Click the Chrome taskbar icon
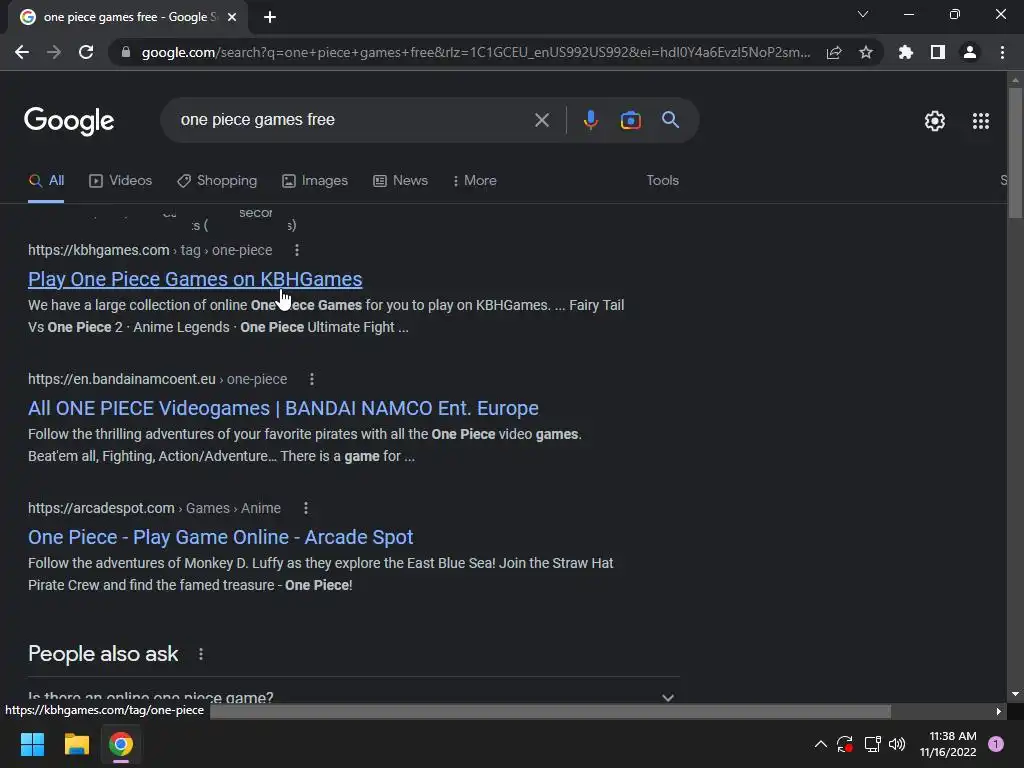The image size is (1024, 768). point(121,744)
